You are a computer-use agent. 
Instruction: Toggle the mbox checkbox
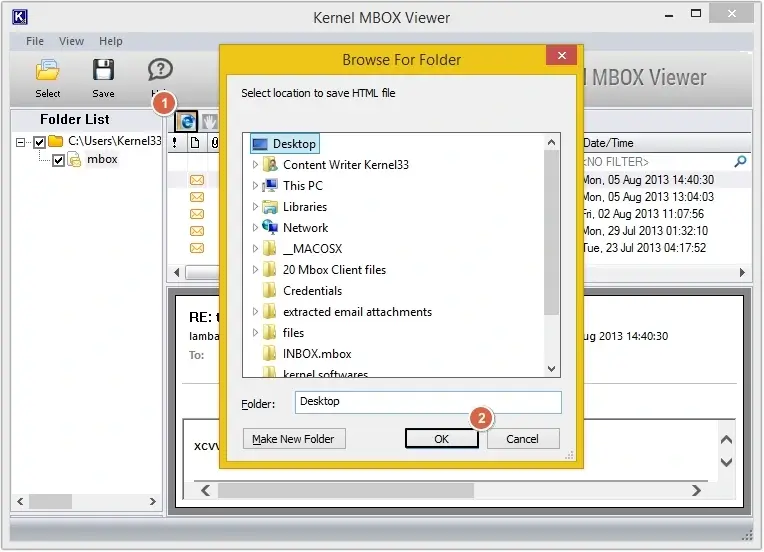pyautogui.click(x=58, y=160)
